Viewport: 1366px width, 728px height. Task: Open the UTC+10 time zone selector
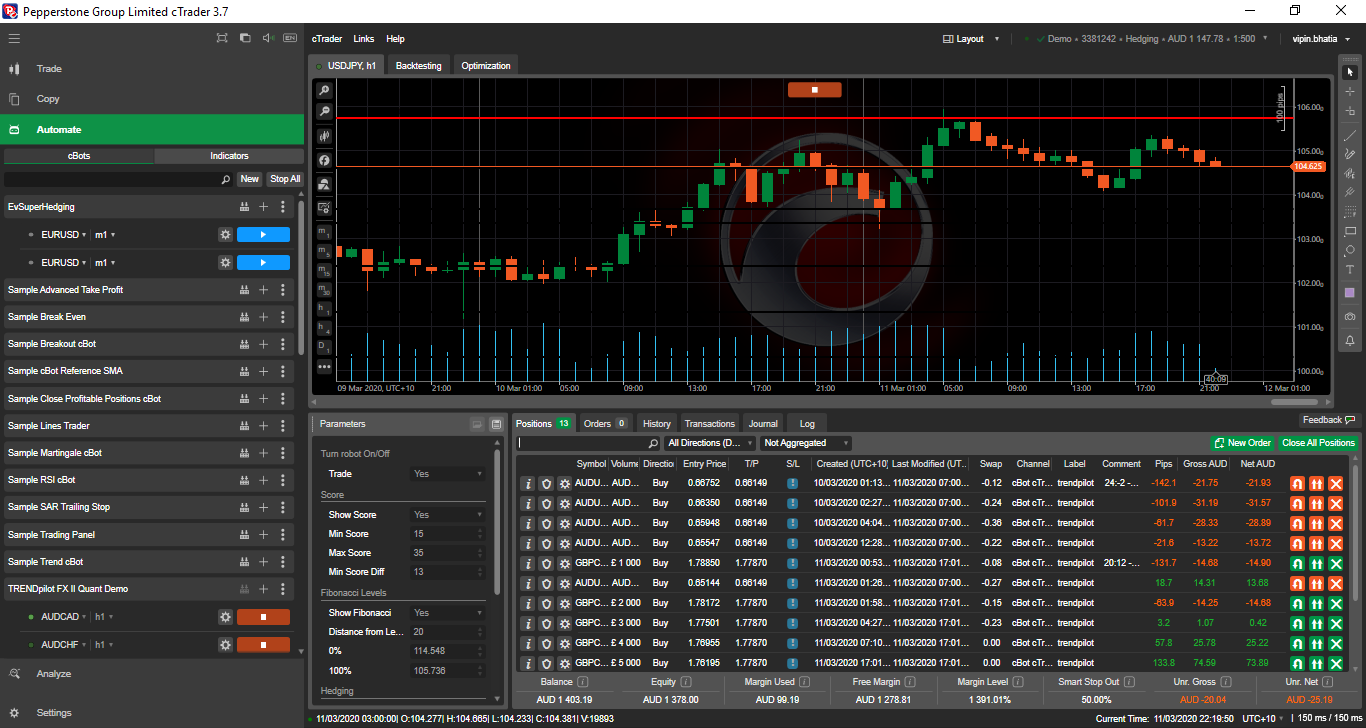[x=1262, y=718]
